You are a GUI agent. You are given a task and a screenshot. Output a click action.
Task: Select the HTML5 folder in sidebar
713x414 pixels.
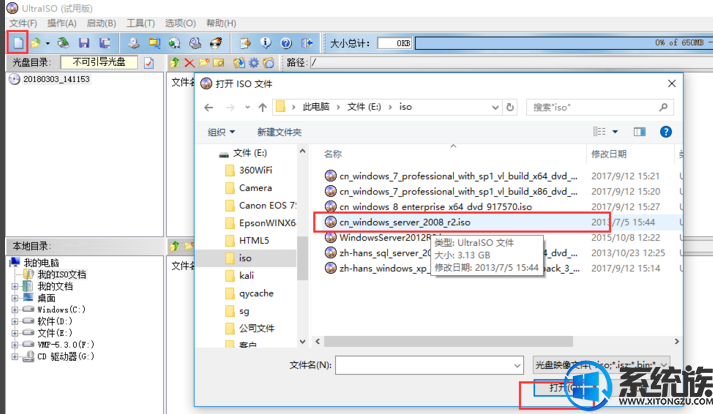(x=254, y=241)
